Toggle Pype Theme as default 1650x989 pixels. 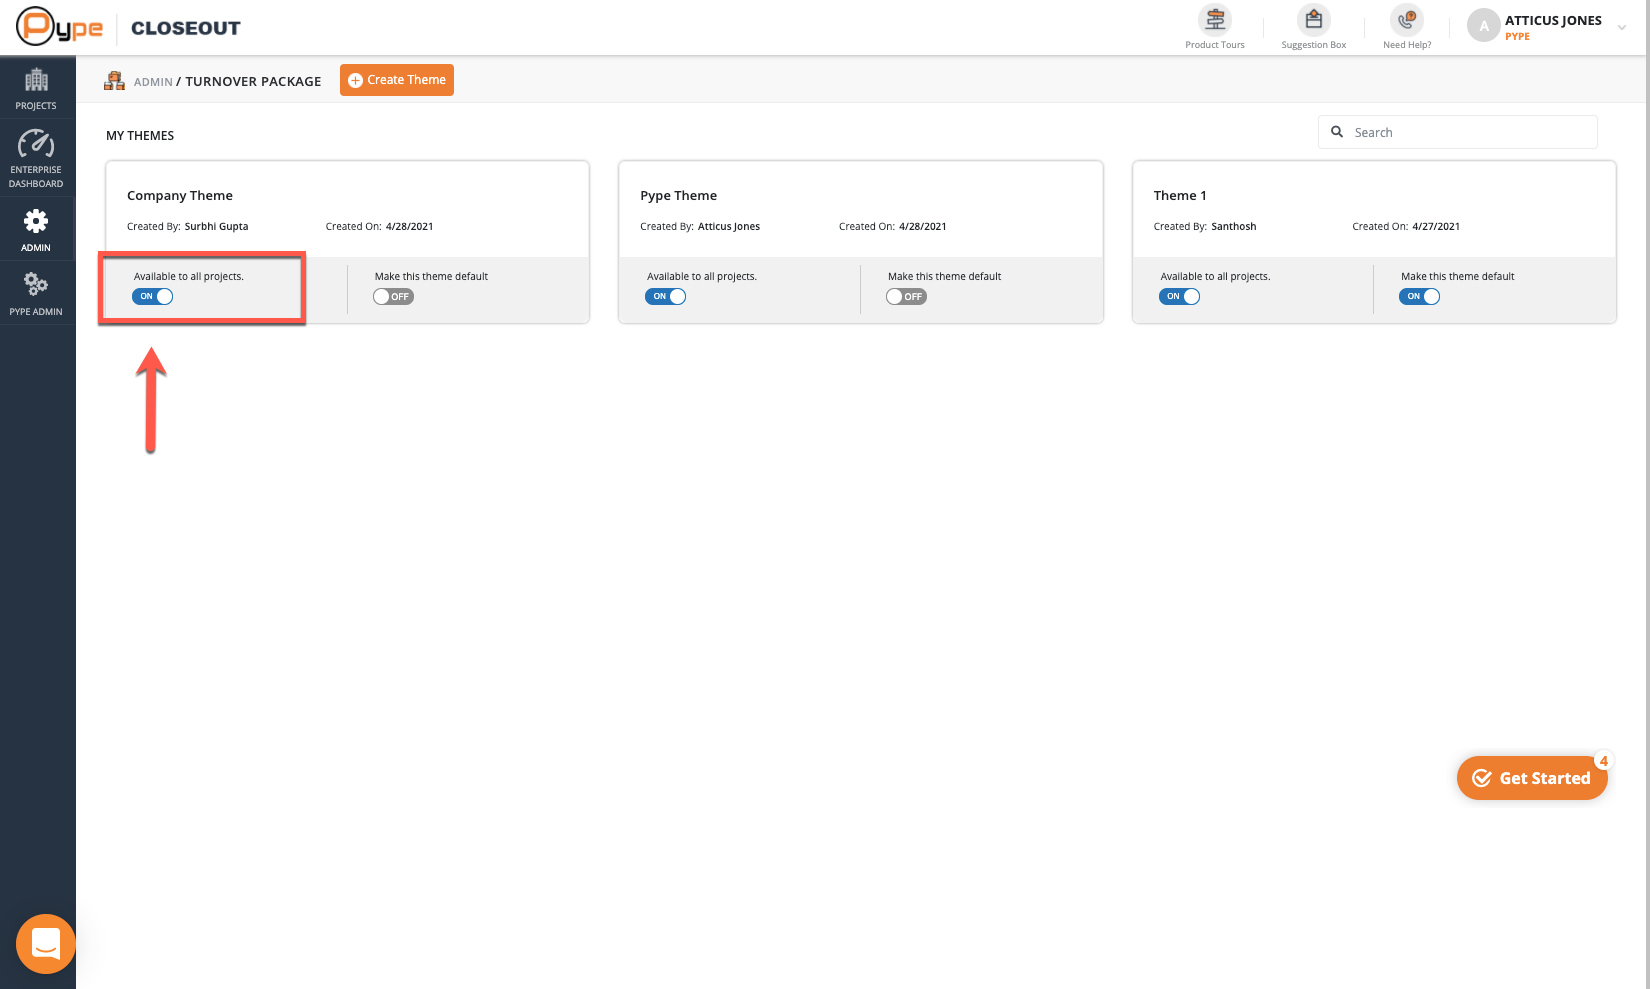pyautogui.click(x=906, y=297)
